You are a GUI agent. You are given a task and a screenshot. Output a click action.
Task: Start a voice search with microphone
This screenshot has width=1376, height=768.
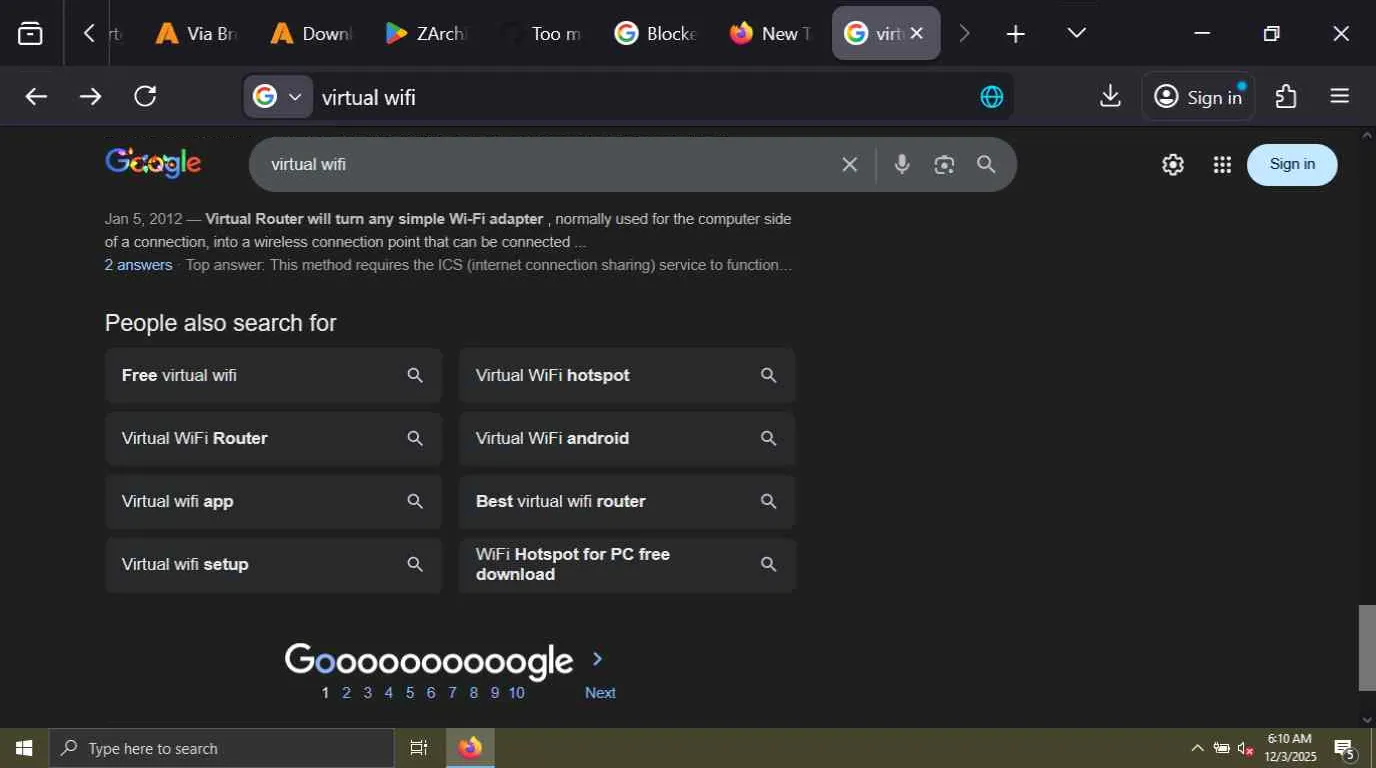point(902,164)
